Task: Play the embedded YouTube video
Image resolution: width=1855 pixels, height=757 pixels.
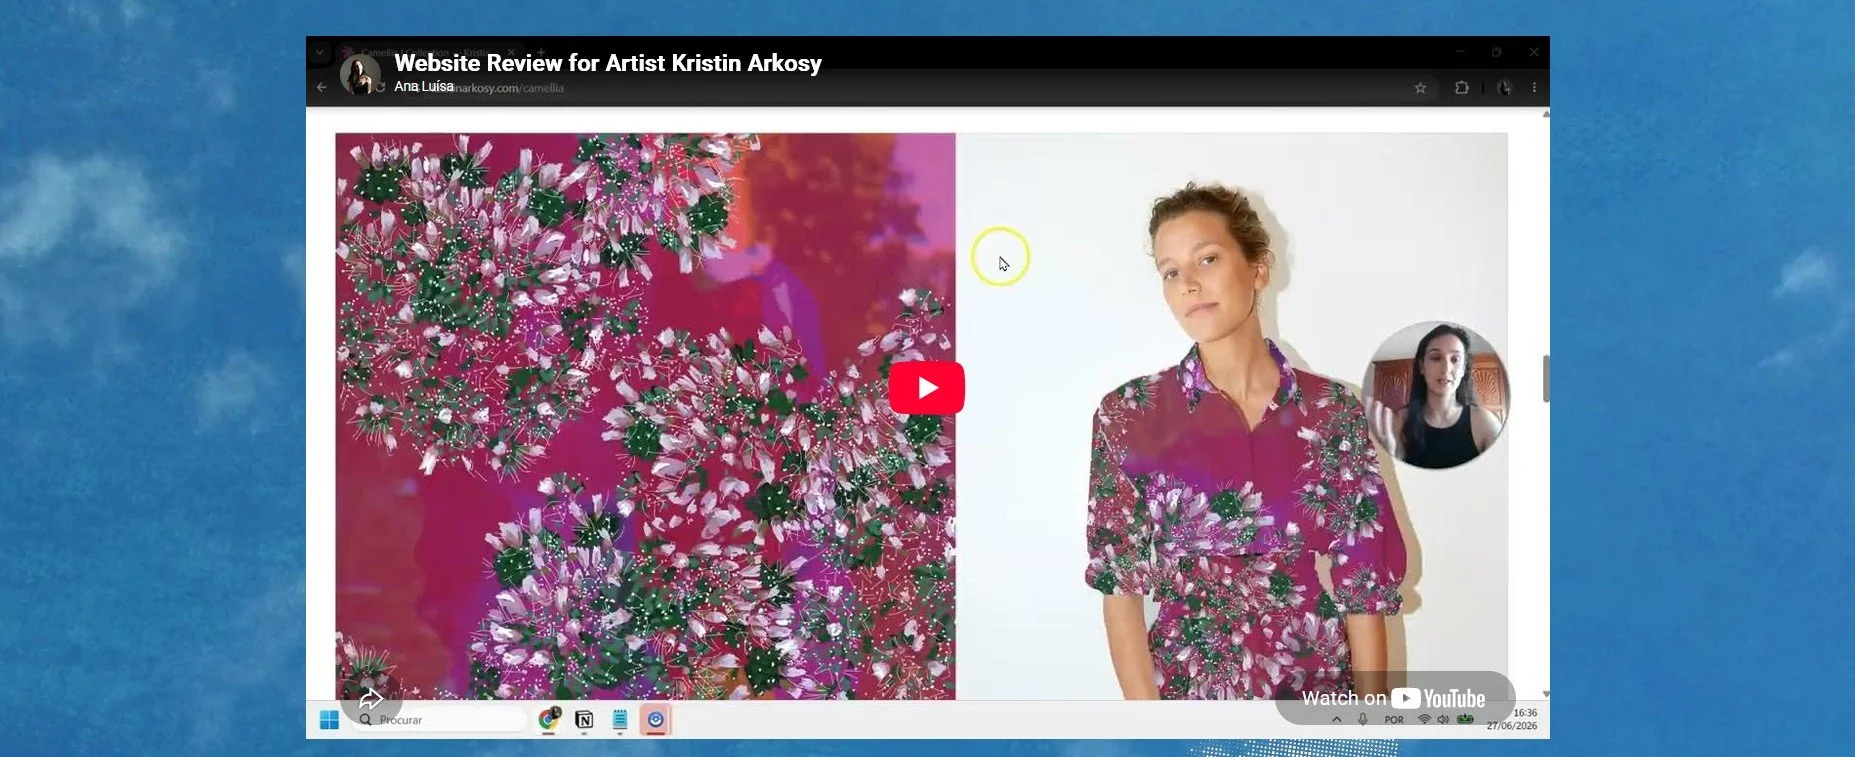Action: point(926,387)
